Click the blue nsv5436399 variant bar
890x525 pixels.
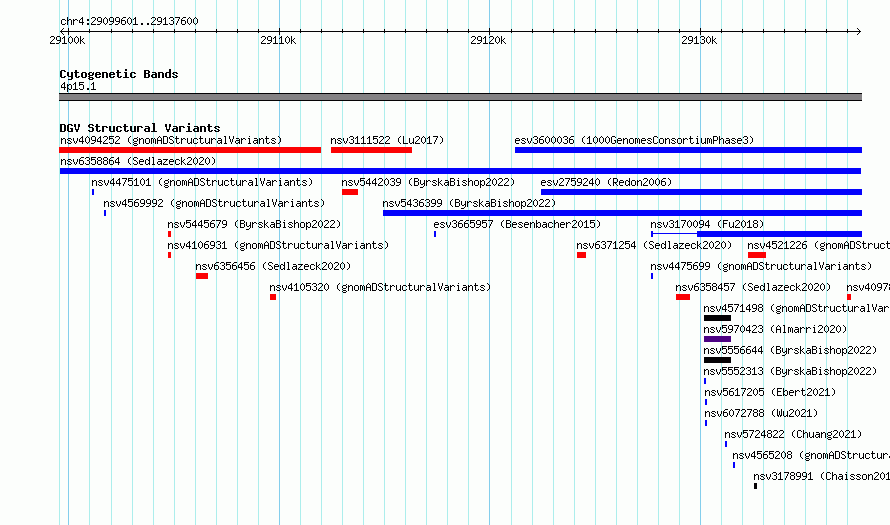623,213
